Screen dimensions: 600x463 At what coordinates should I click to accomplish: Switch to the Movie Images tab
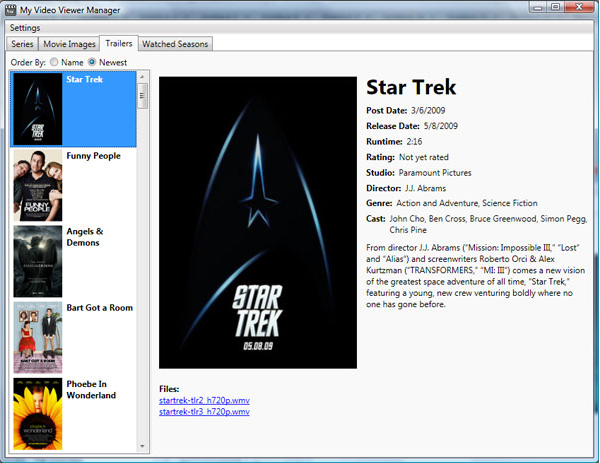pyautogui.click(x=69, y=44)
